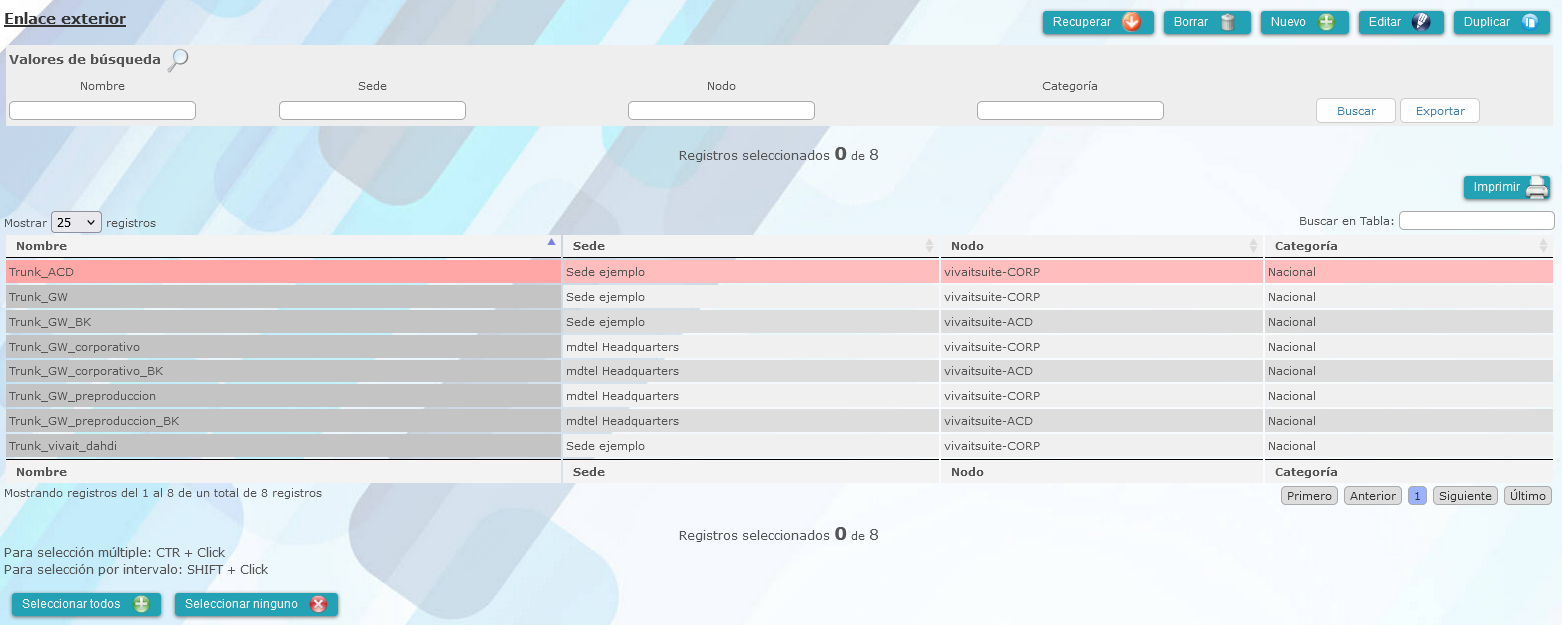Click the Exportar button
Screen dimensions: 1562x625
pos(1440,111)
